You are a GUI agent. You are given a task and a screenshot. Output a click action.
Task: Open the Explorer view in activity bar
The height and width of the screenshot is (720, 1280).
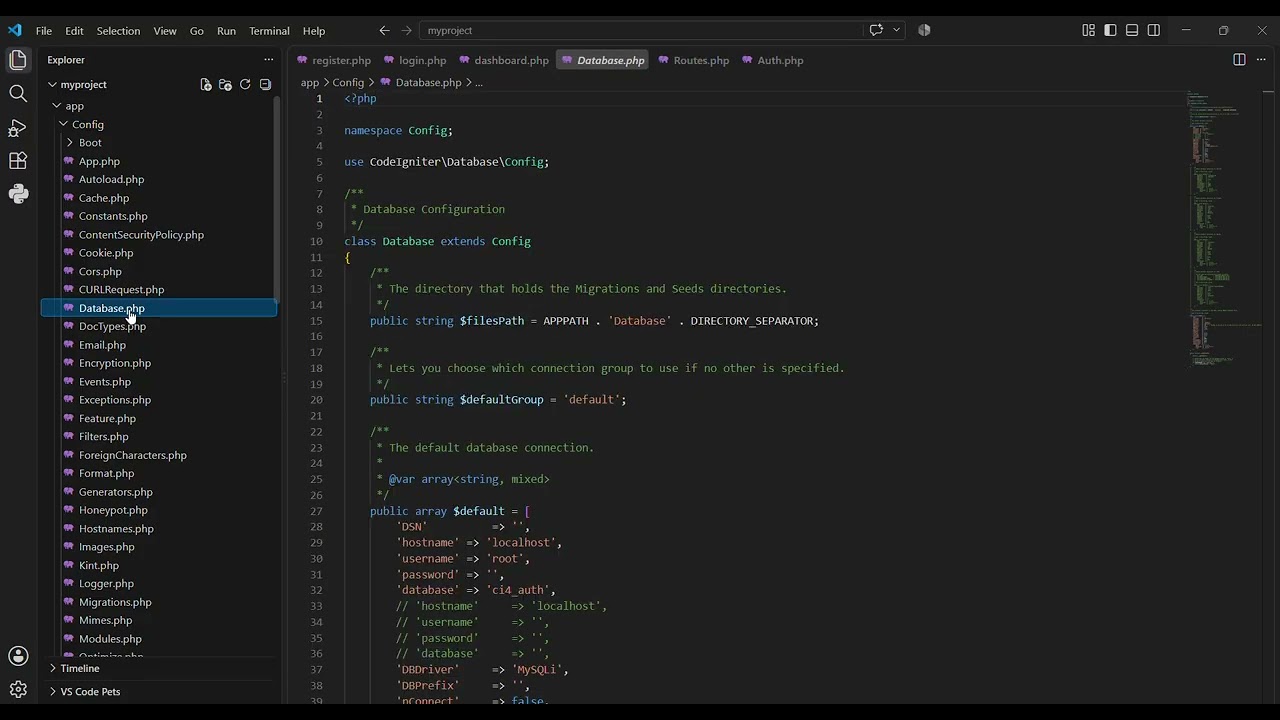18,60
